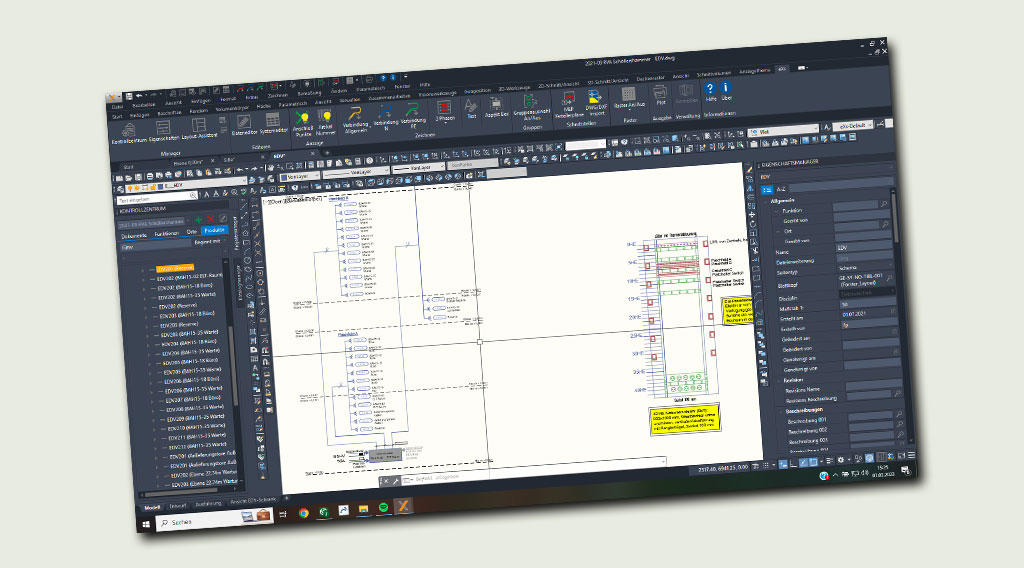
Task: Switch to the Produkte tab in Kontrollzentrum
Action: point(216,230)
